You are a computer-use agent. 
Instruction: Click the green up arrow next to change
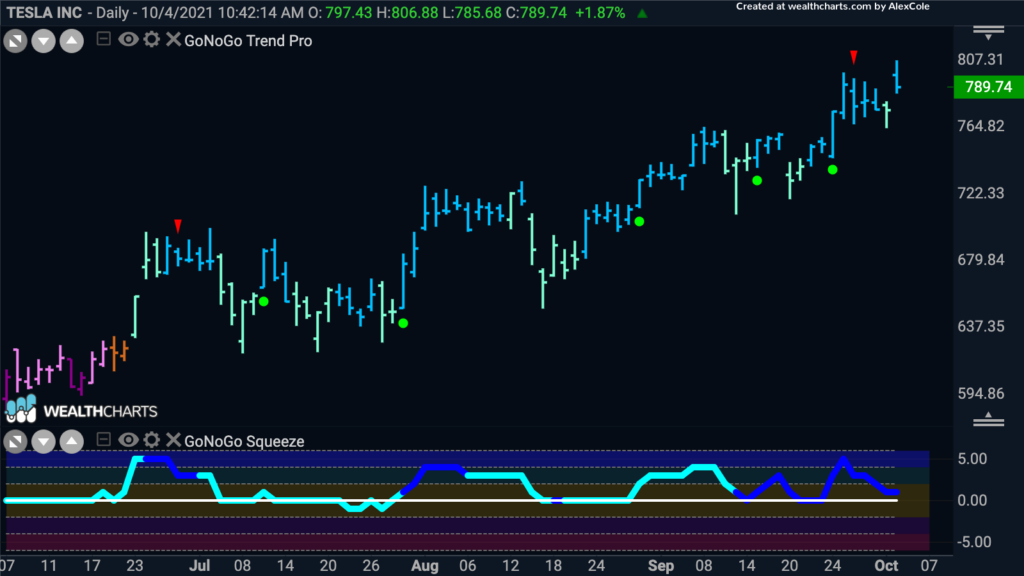(643, 13)
